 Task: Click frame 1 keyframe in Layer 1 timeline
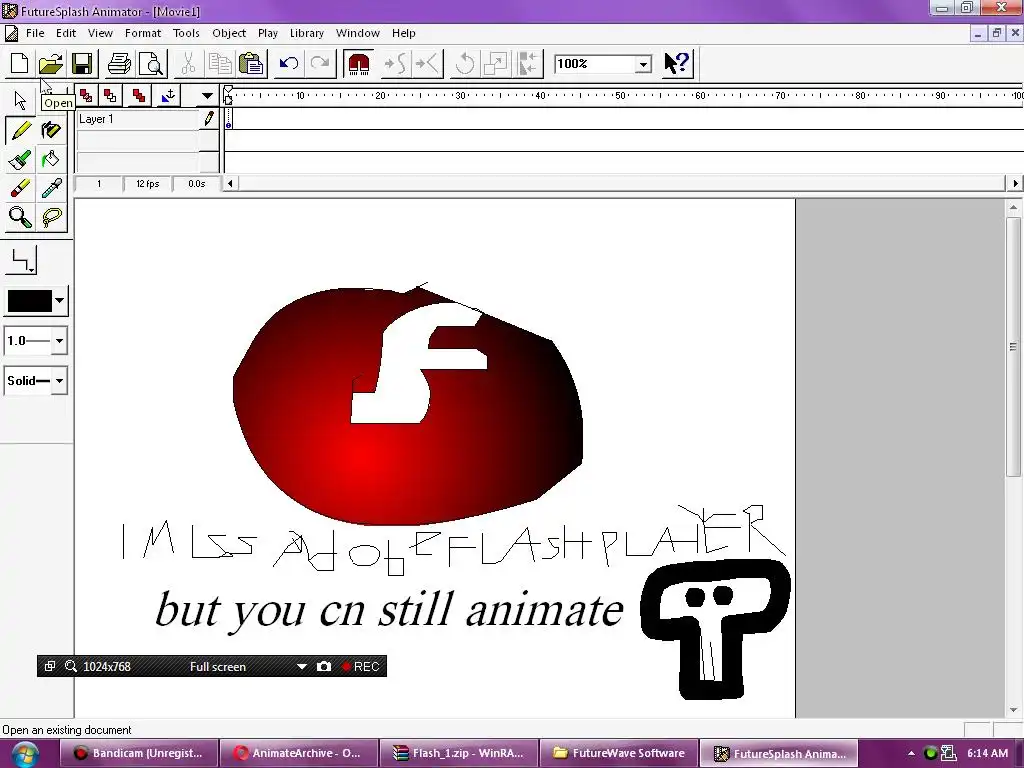[x=229, y=120]
